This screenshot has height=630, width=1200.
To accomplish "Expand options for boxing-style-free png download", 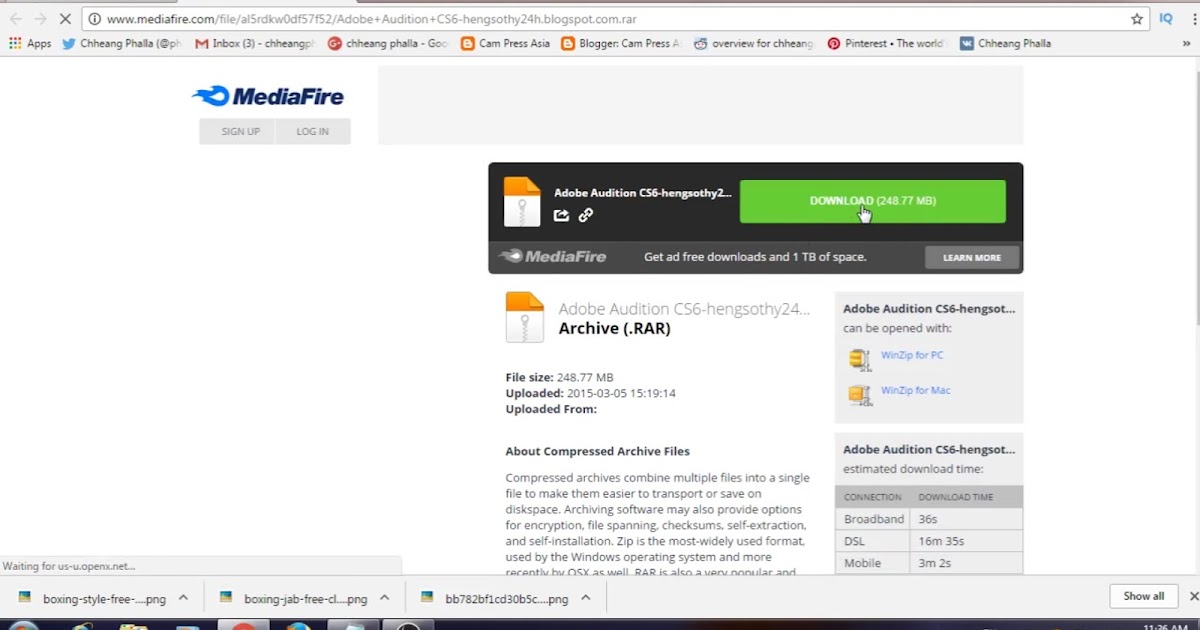I will pos(183,598).
